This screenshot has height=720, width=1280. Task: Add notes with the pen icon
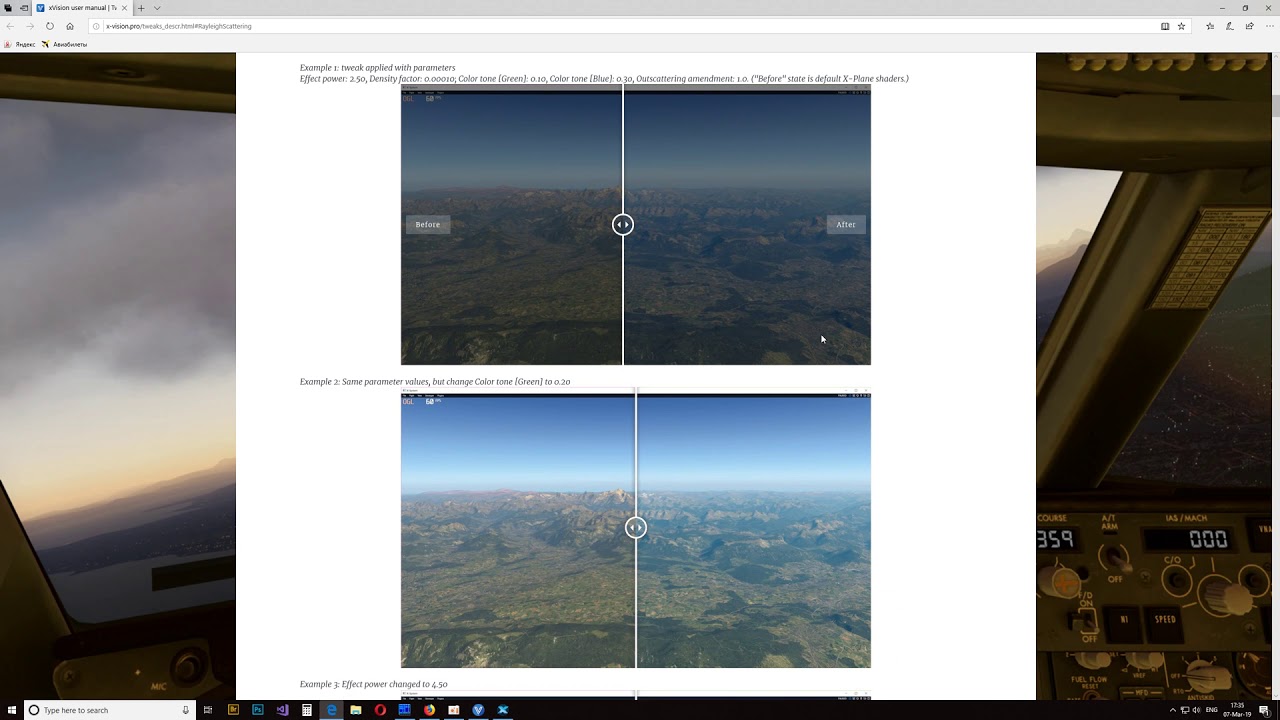[1229, 26]
